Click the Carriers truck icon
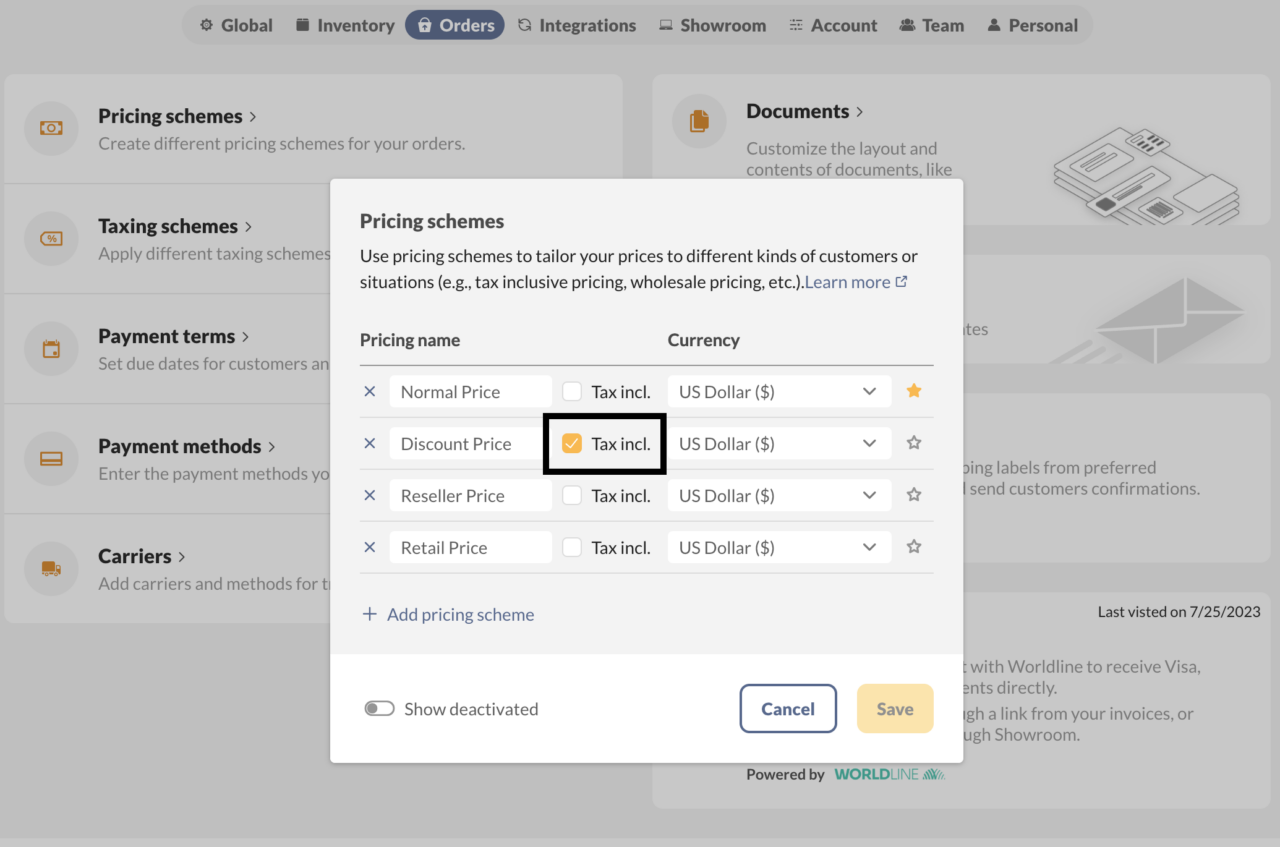 pyautogui.click(x=51, y=569)
